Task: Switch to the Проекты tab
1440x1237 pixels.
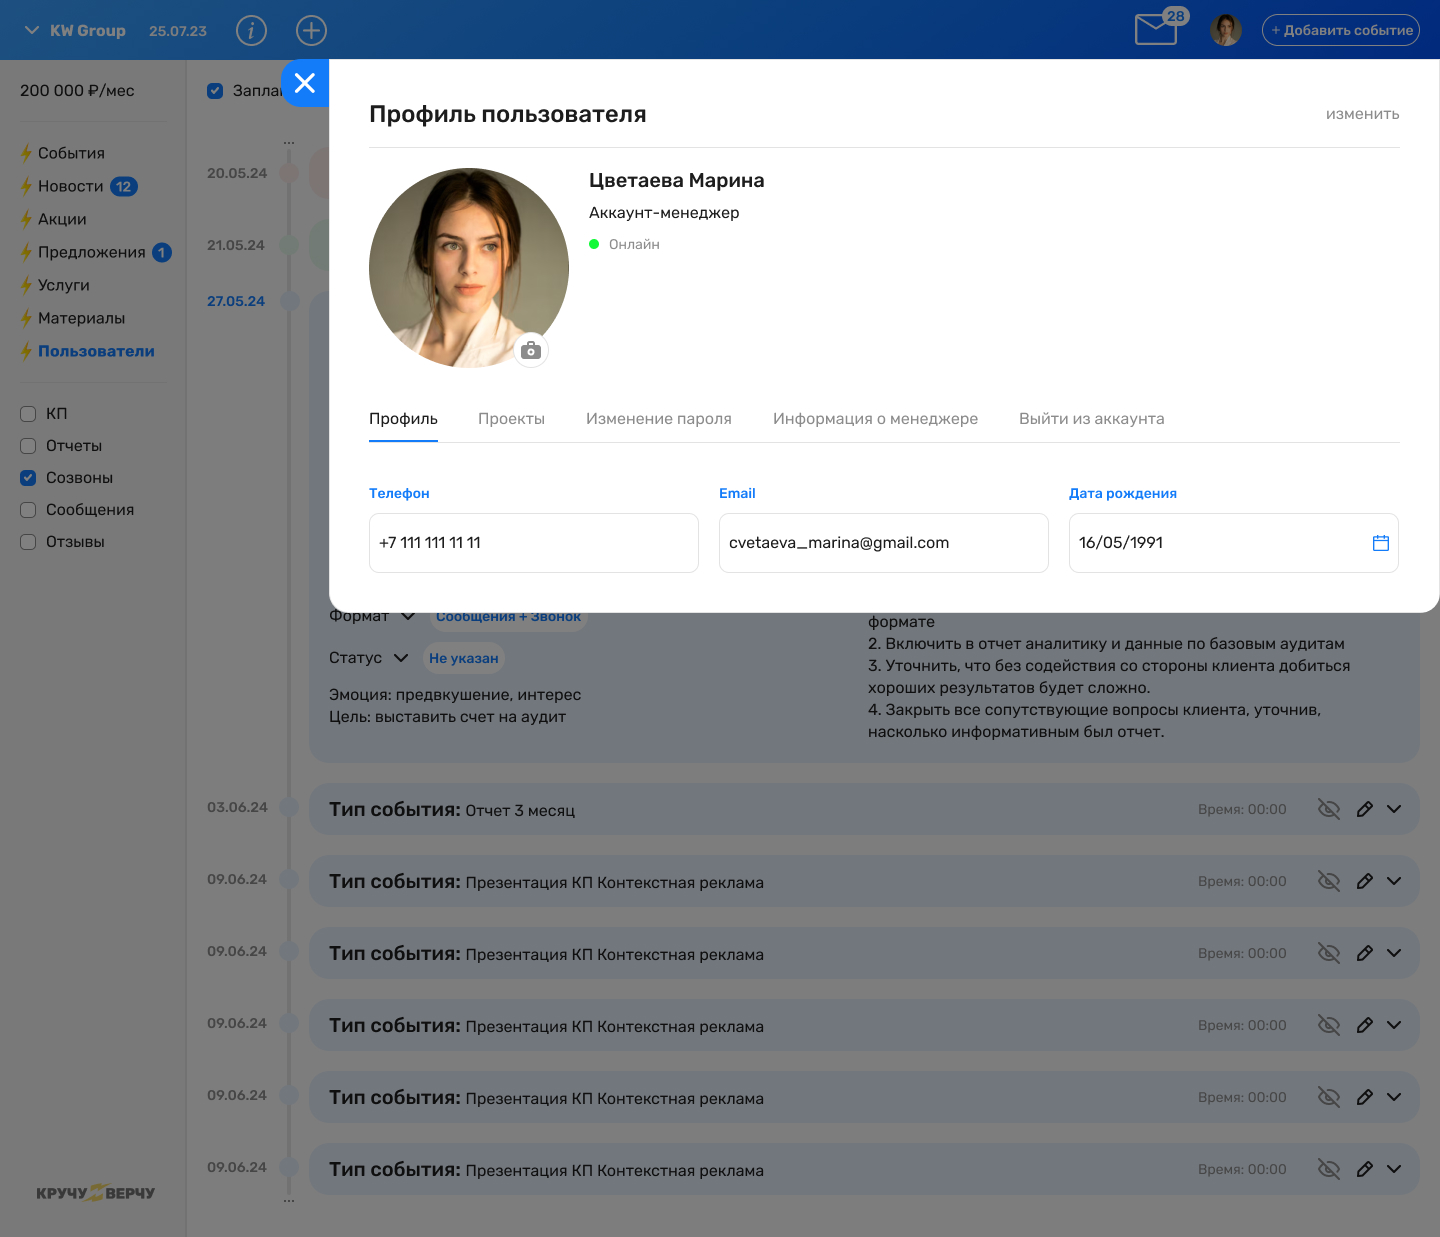Action: (x=511, y=419)
